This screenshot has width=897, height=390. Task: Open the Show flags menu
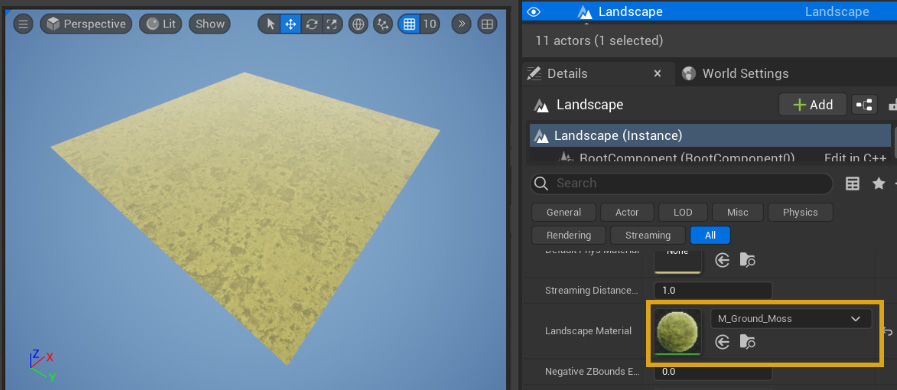pyautogui.click(x=210, y=24)
